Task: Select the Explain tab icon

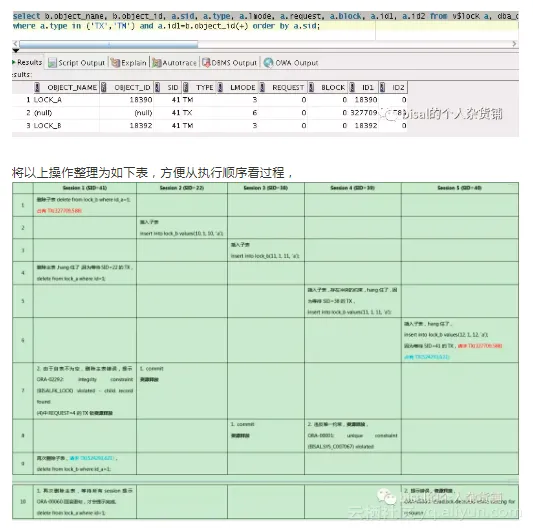Action: coord(115,63)
